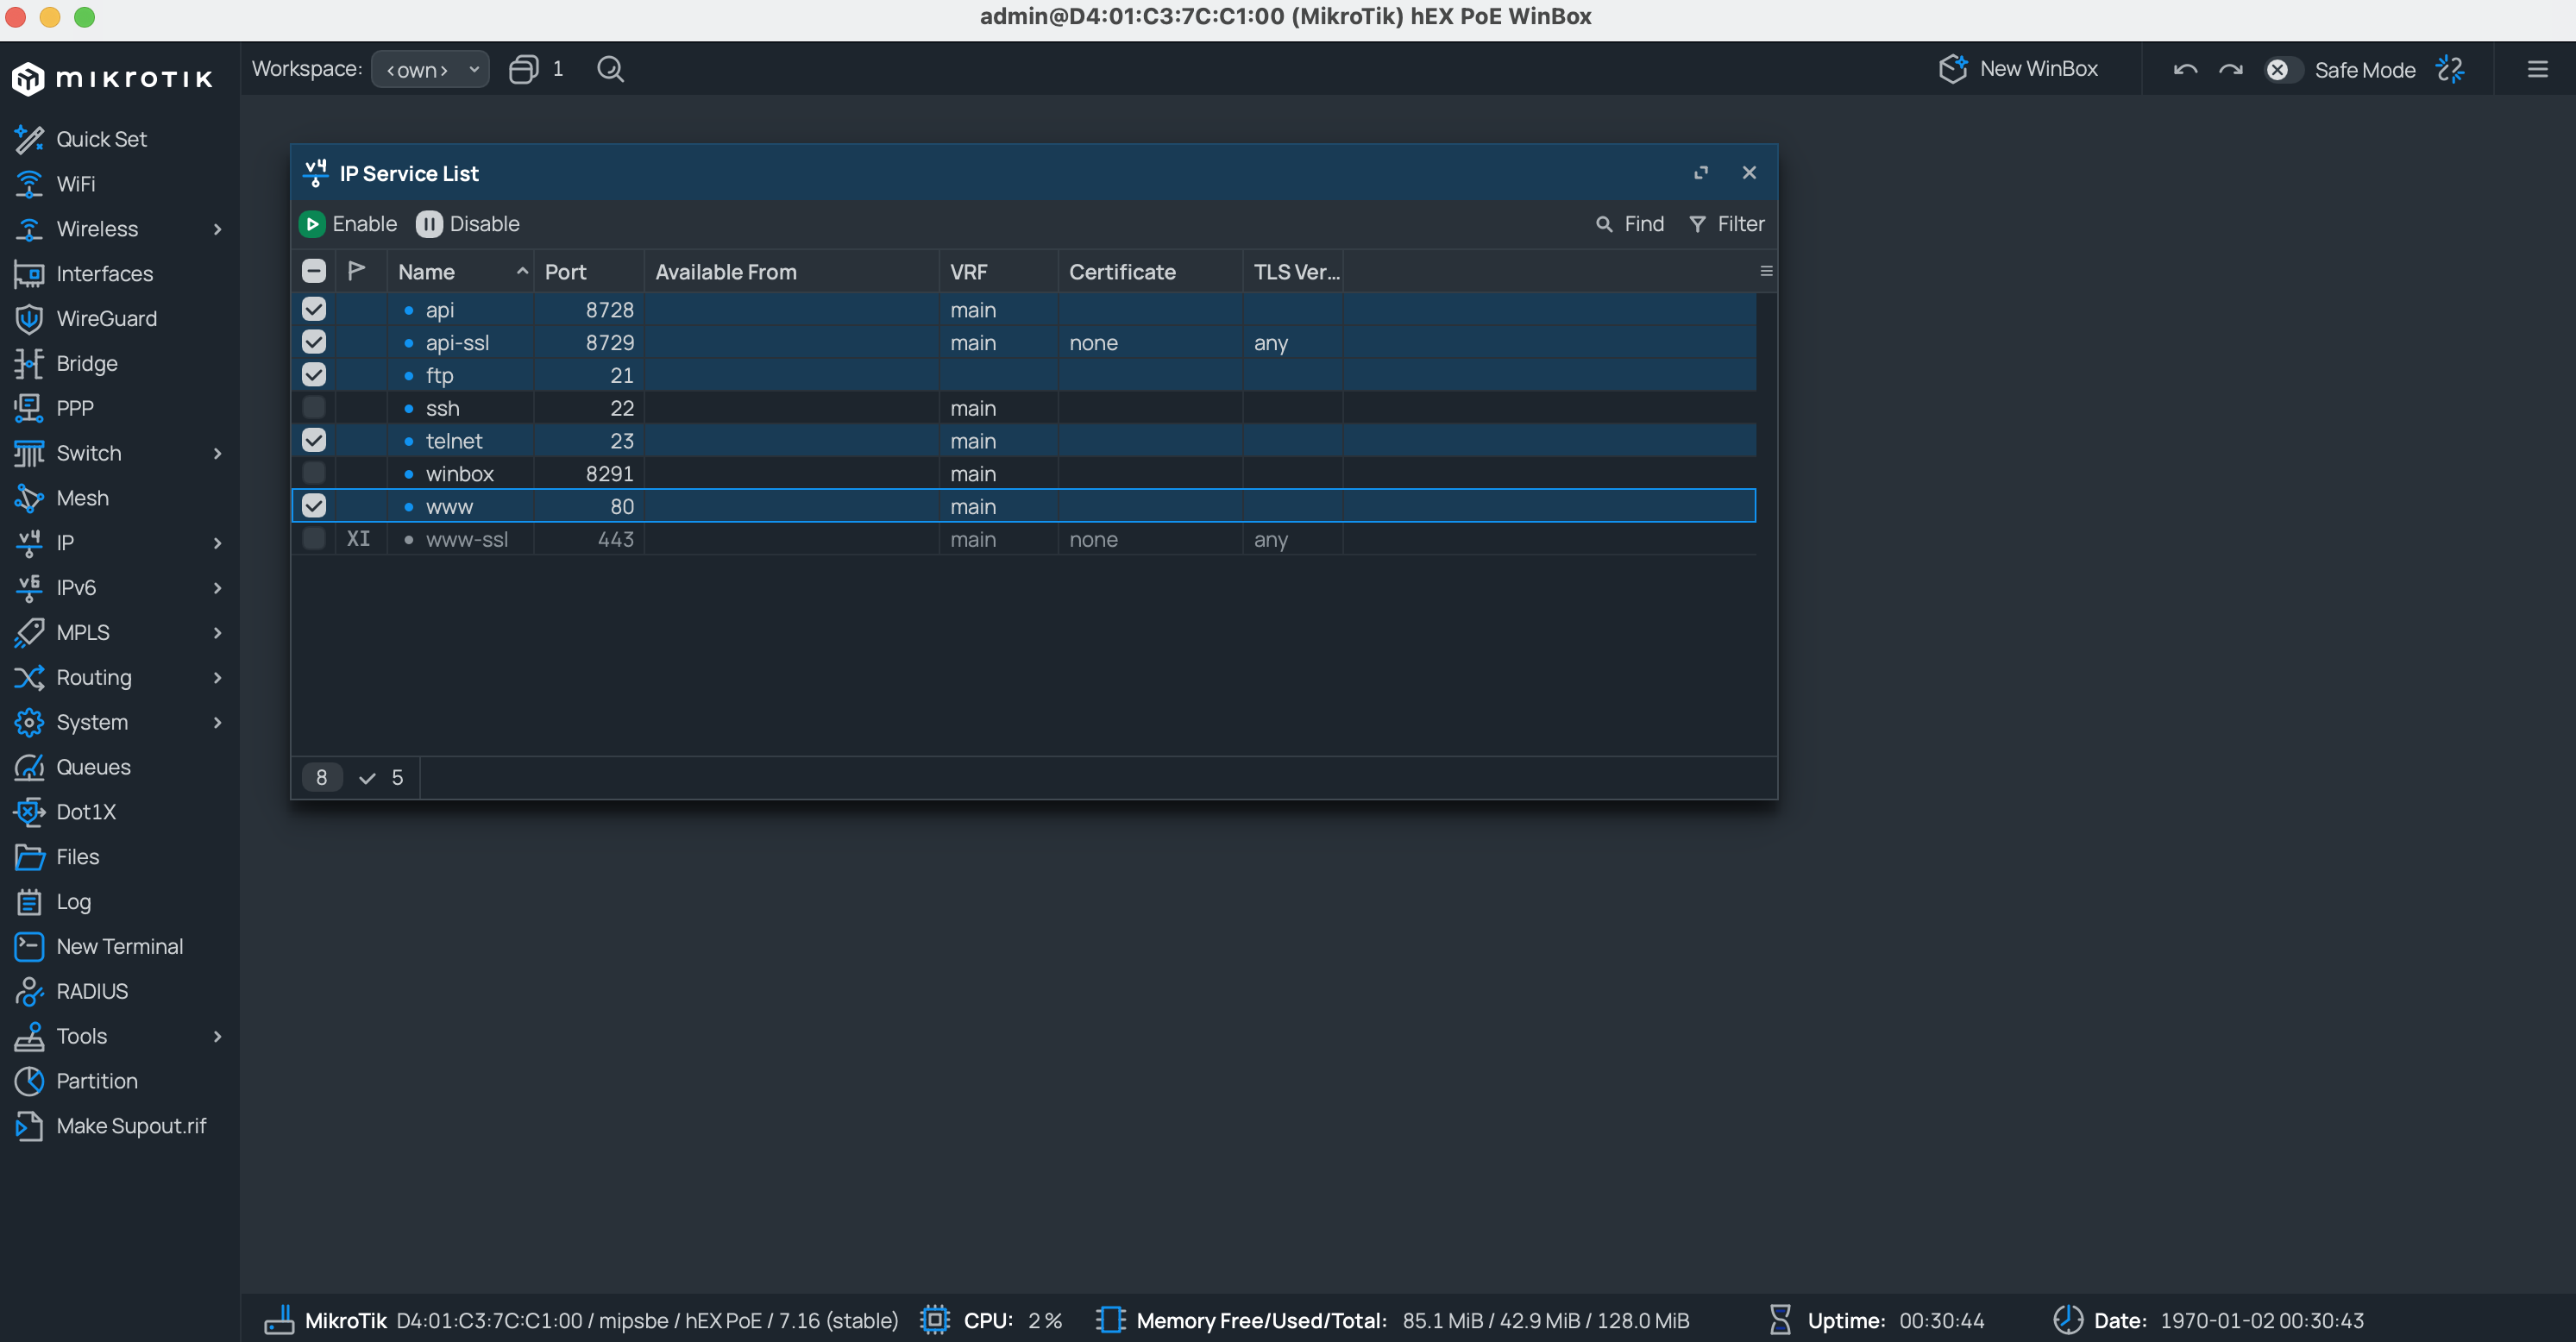
Task: Uncheck the api service checkbox
Action: [314, 309]
